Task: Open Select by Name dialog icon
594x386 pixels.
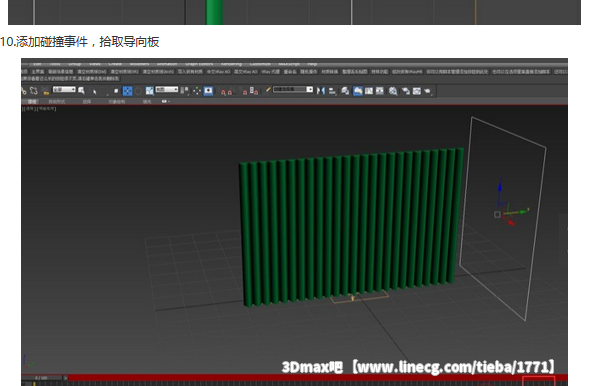Action: click(81, 91)
